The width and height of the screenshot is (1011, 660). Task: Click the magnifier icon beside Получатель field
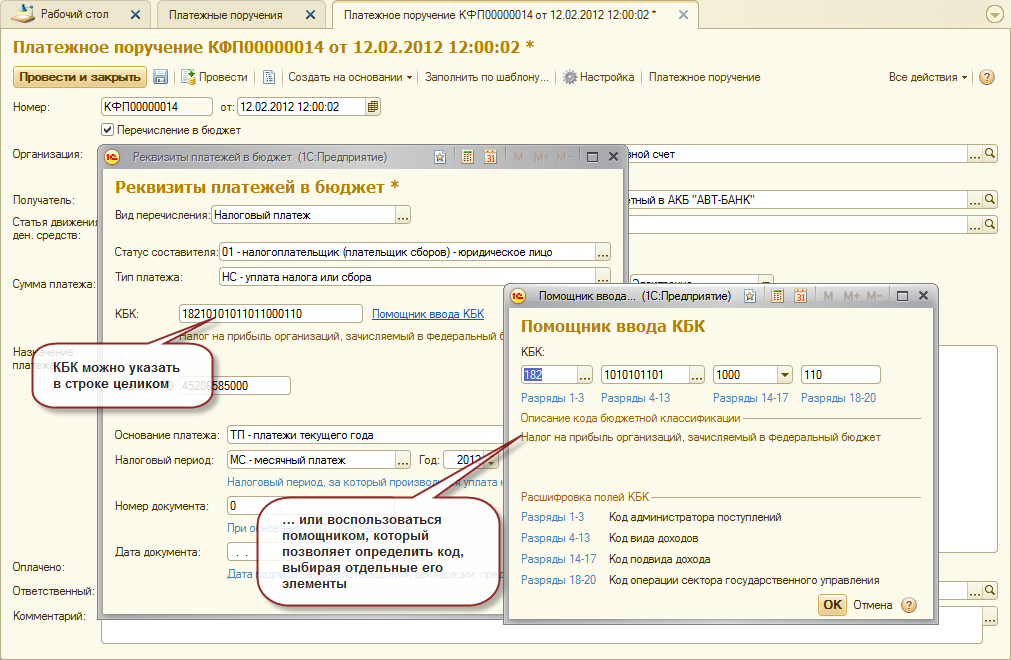(x=990, y=199)
